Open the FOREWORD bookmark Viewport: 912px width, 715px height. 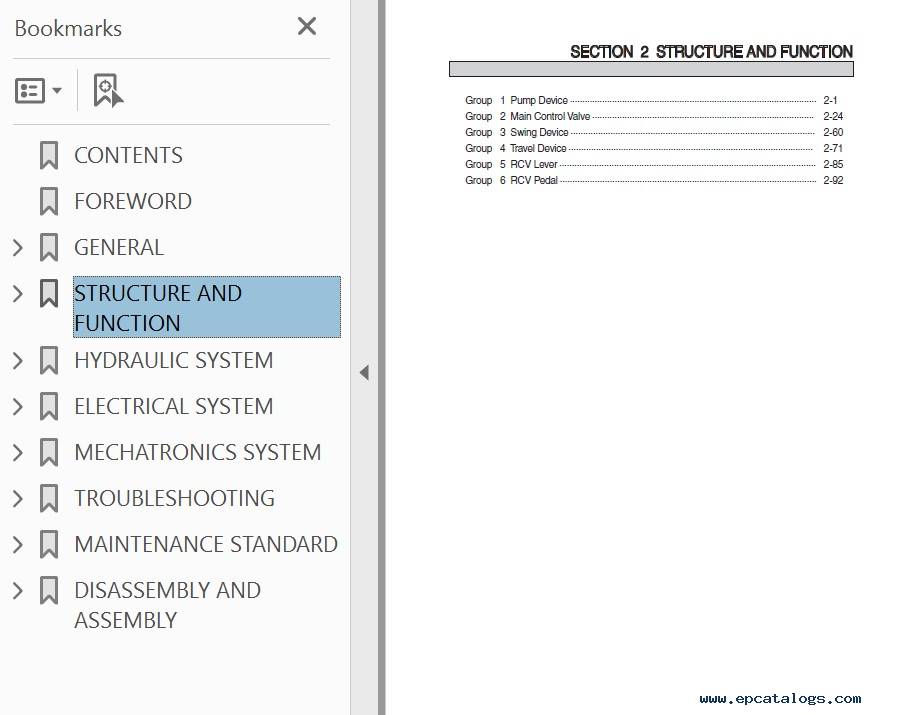(133, 201)
